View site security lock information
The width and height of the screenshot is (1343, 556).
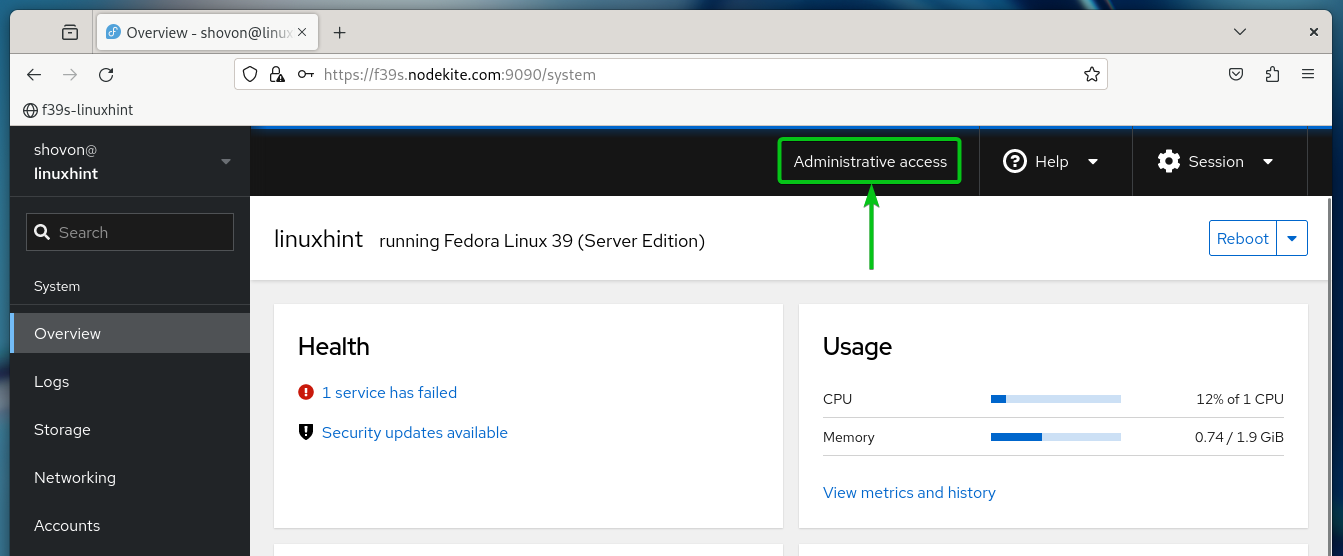tap(277, 74)
